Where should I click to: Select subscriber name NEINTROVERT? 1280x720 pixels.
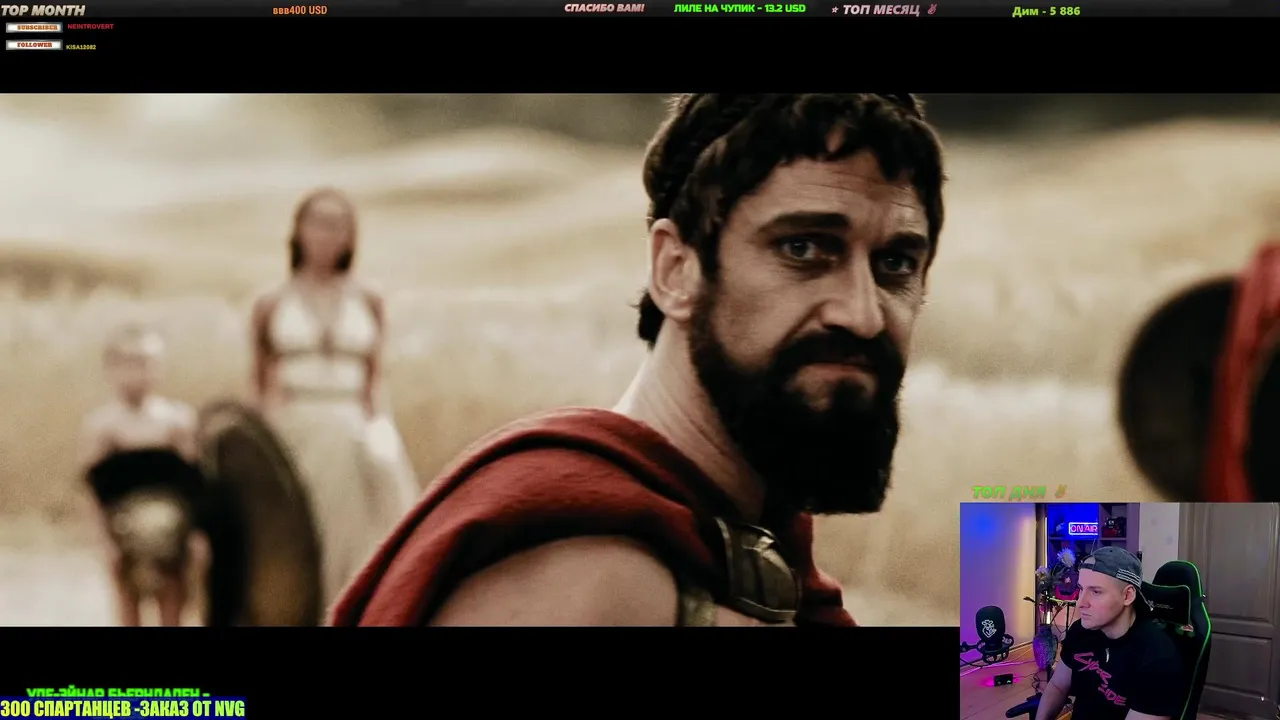90,27
